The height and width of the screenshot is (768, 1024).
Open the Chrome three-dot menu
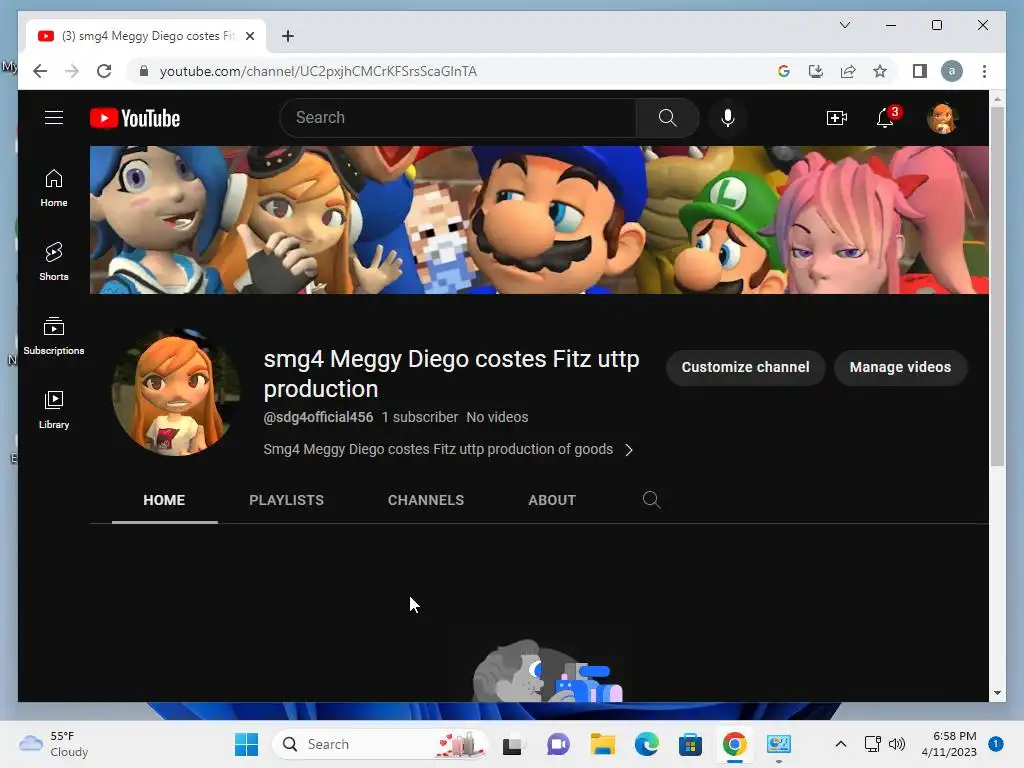[984, 71]
